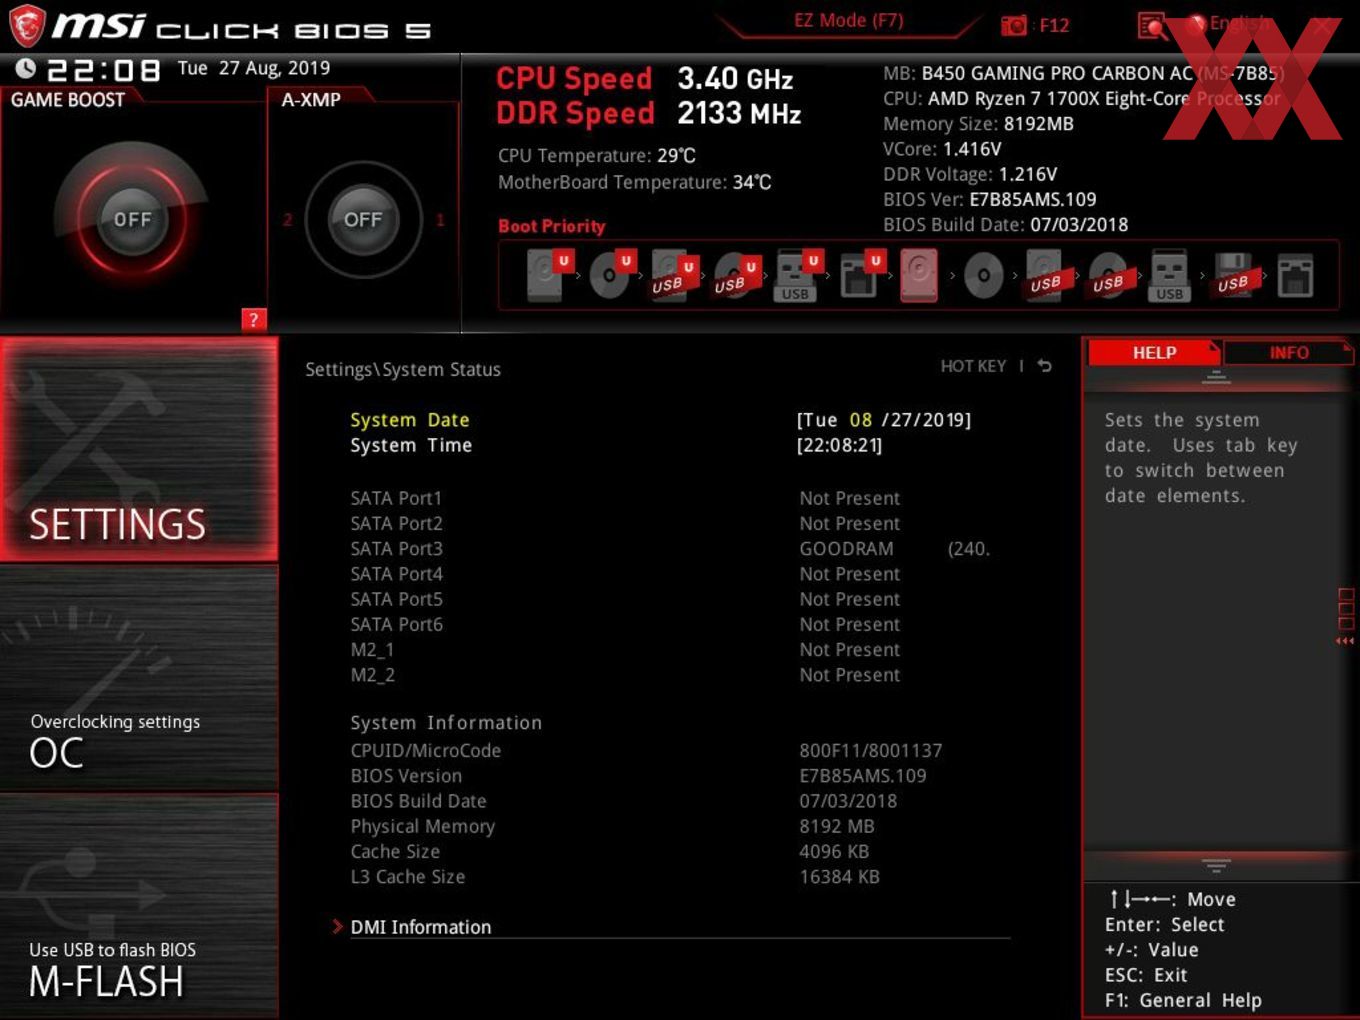The image size is (1360, 1020).
Task: Select the SATA Port4 row
Action: coord(625,574)
